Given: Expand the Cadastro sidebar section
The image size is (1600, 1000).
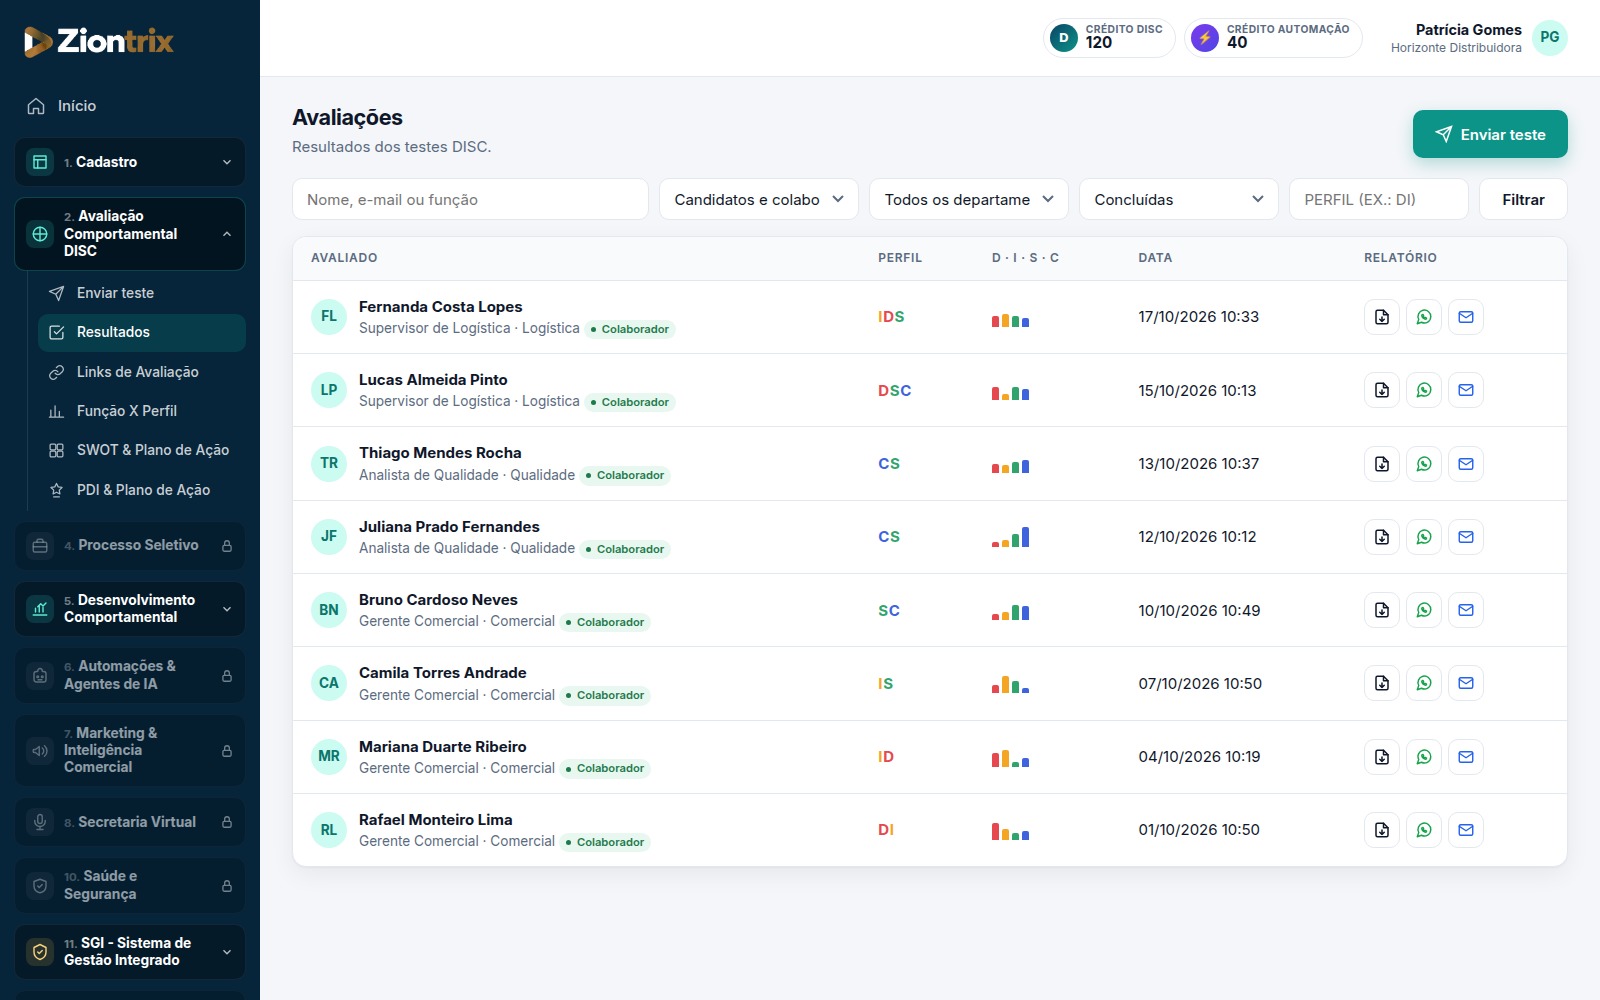Looking at the screenshot, I should click(x=130, y=162).
